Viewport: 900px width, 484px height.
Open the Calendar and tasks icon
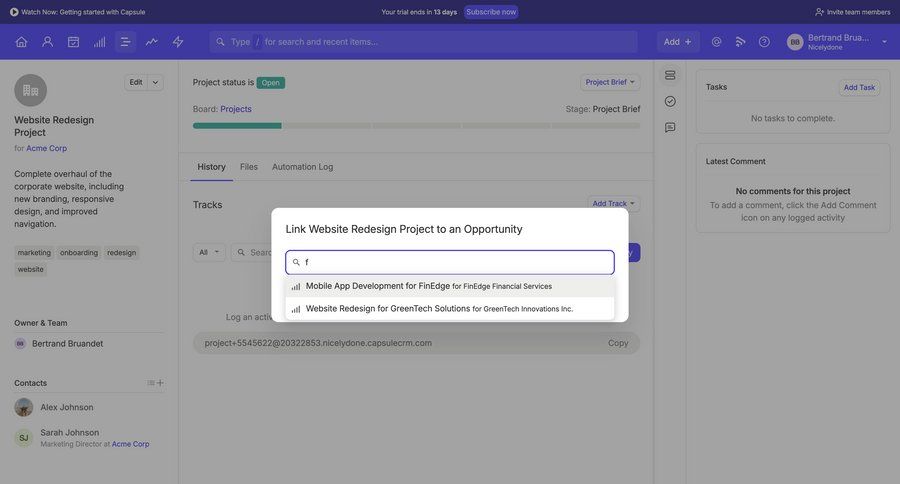73,42
